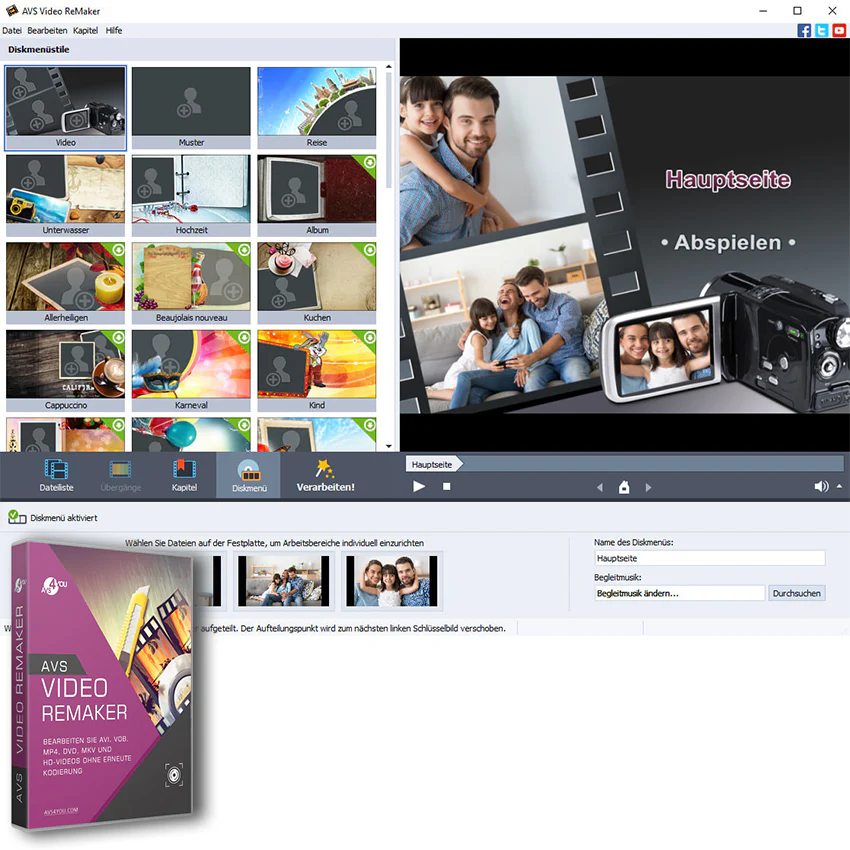The width and height of the screenshot is (850, 850).
Task: Click the Durchsuchen button
Action: click(x=796, y=593)
